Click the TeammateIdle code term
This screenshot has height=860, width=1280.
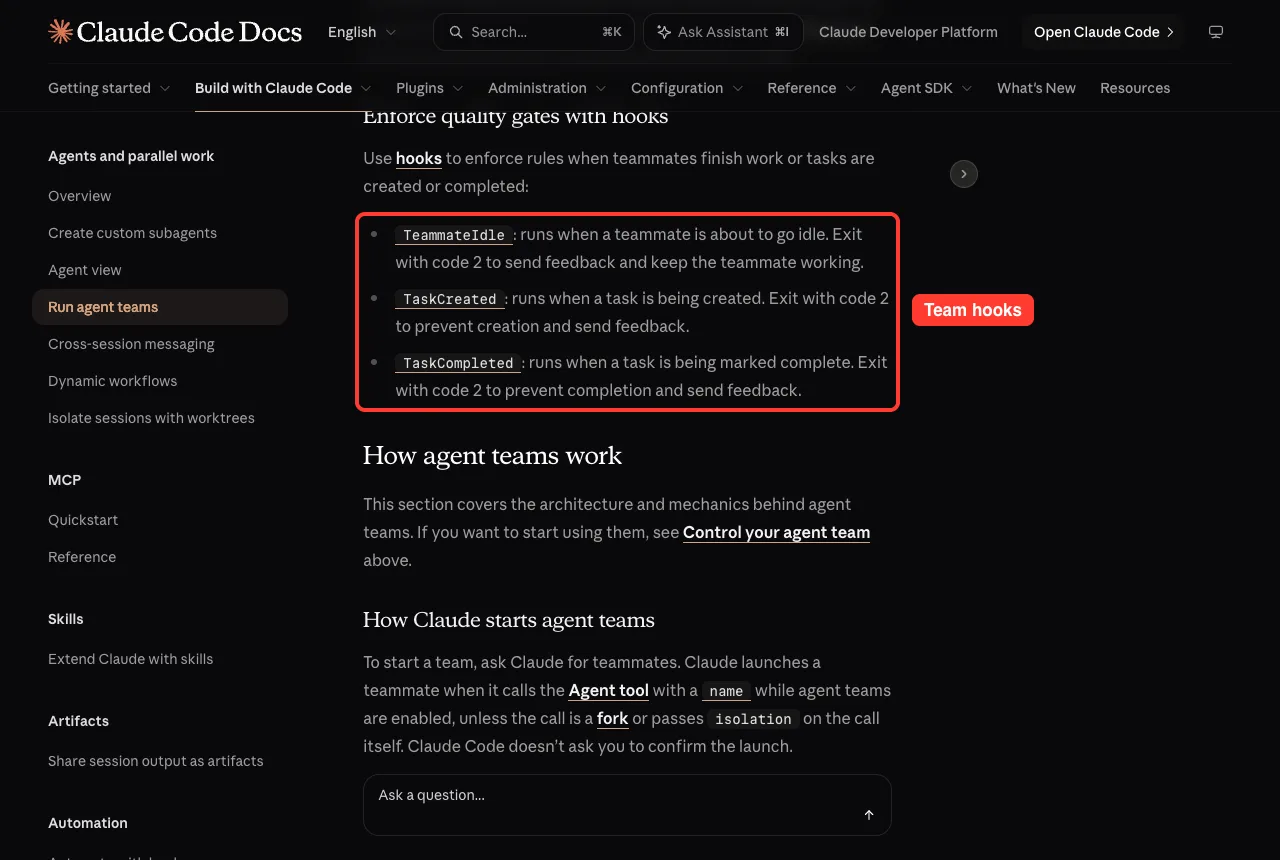coord(454,235)
